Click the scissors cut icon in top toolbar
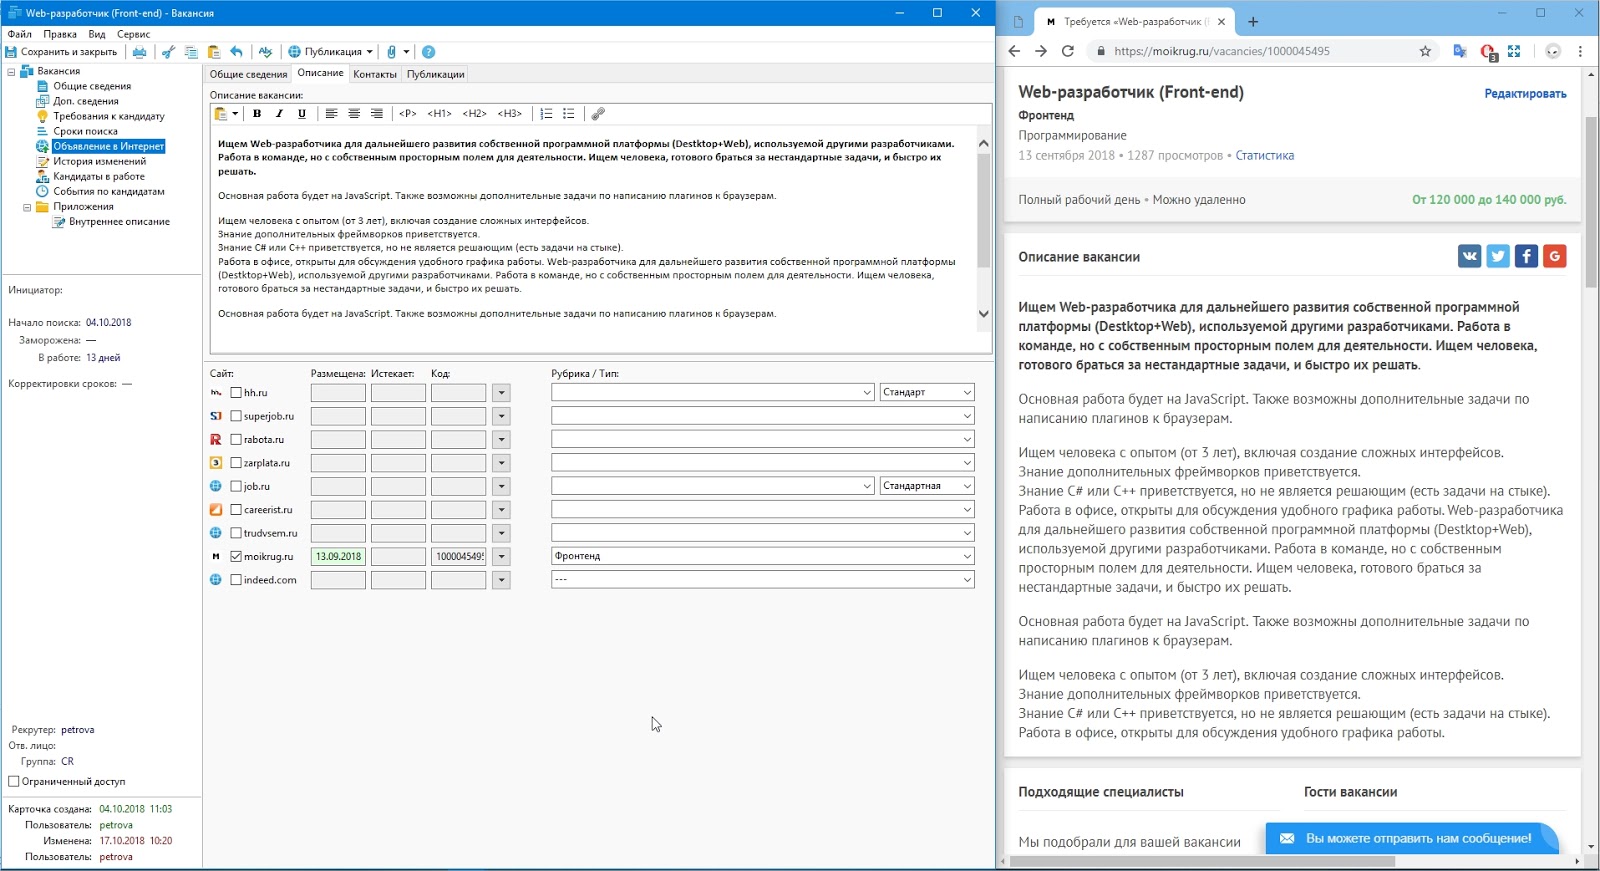The width and height of the screenshot is (1600, 871). 168,52
